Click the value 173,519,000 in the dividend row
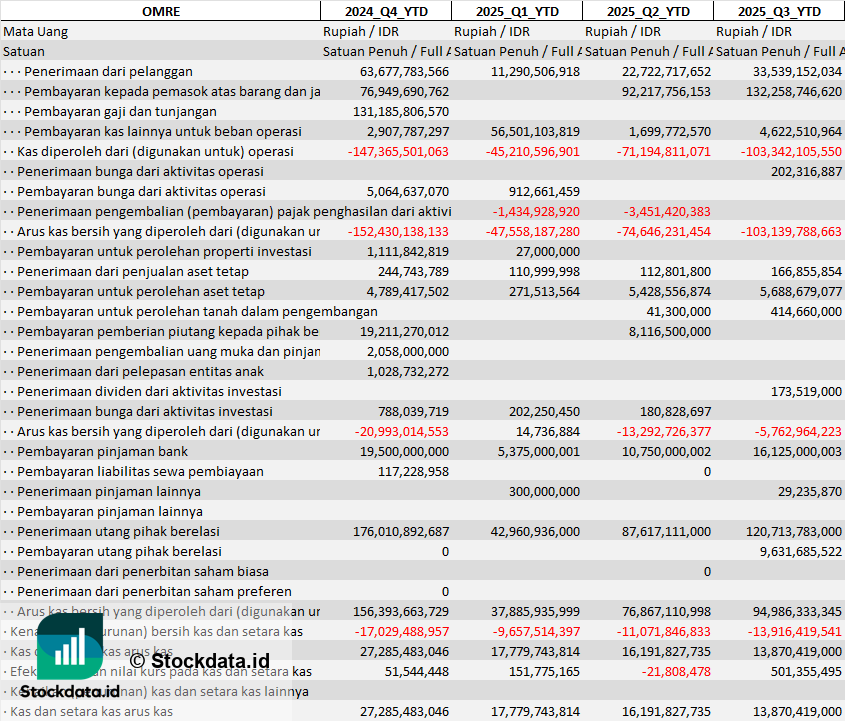Screen dimensions: 845x721 806,391
